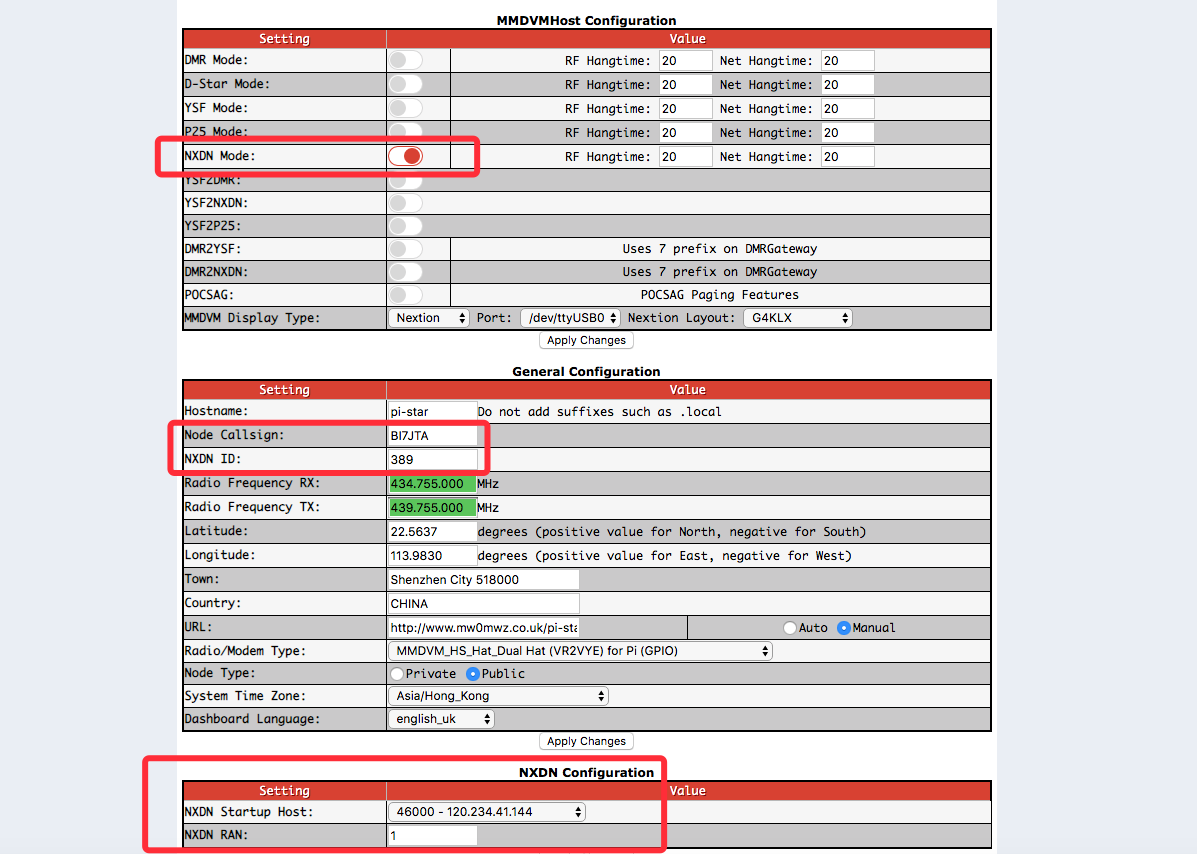Switch on YSF2P25
Image resolution: width=1197 pixels, height=854 pixels.
(405, 226)
